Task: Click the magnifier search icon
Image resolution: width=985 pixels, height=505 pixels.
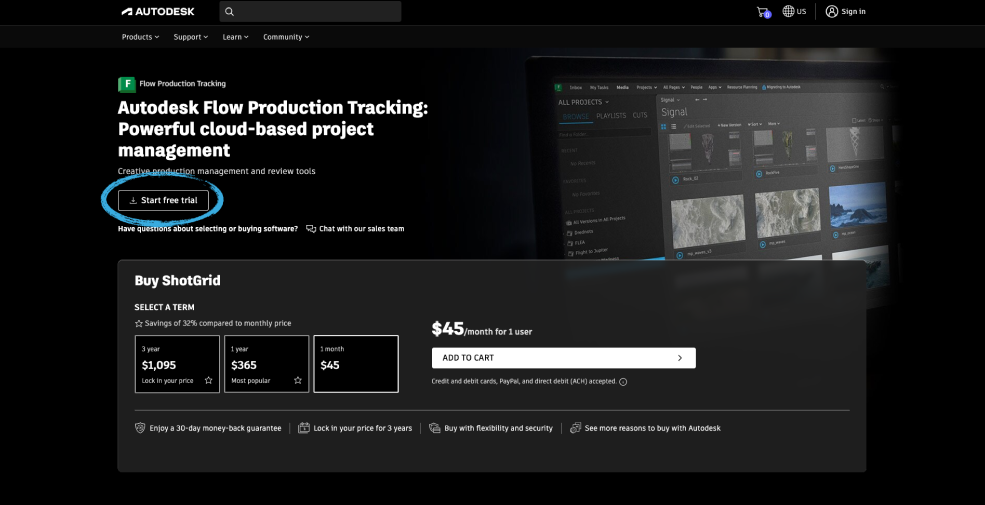Action: click(229, 11)
